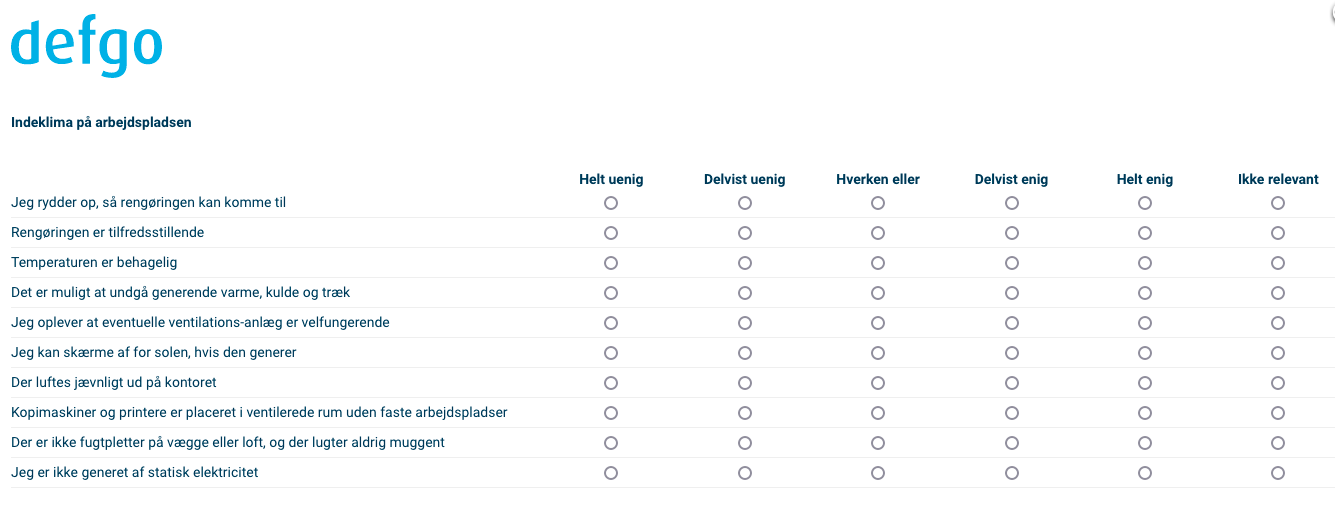Select Helt enig for Rengøringen er tilfredsstillende
Screen dimensions: 1335x514
(1145, 233)
